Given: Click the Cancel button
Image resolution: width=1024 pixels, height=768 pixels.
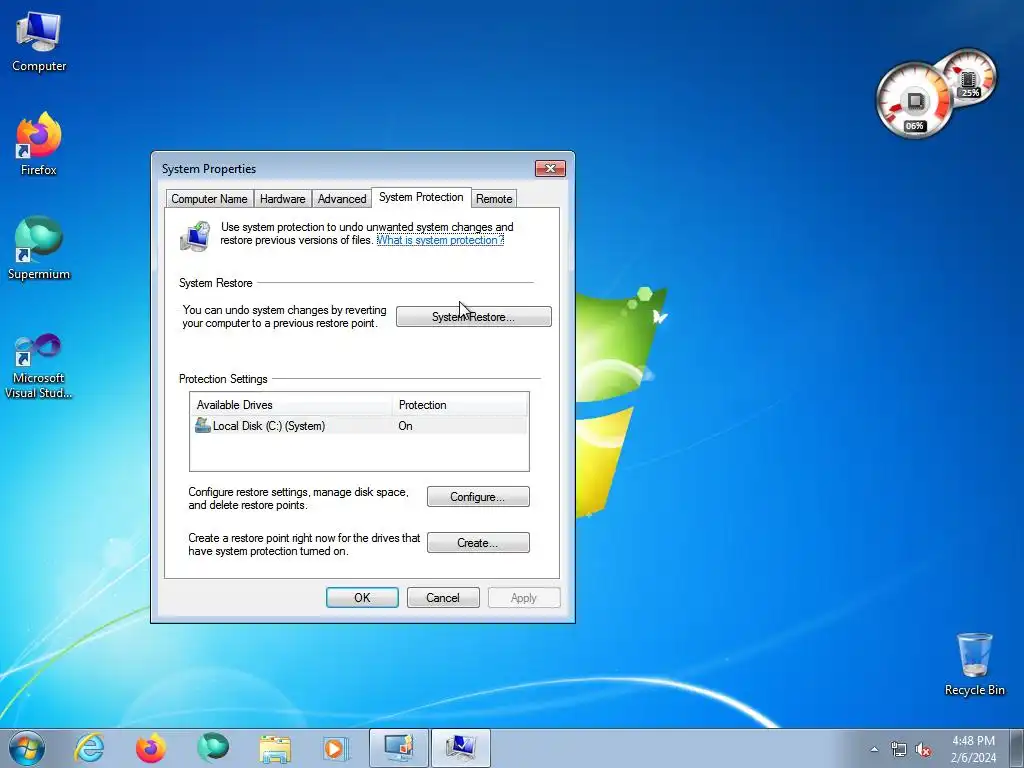Looking at the screenshot, I should tap(443, 598).
